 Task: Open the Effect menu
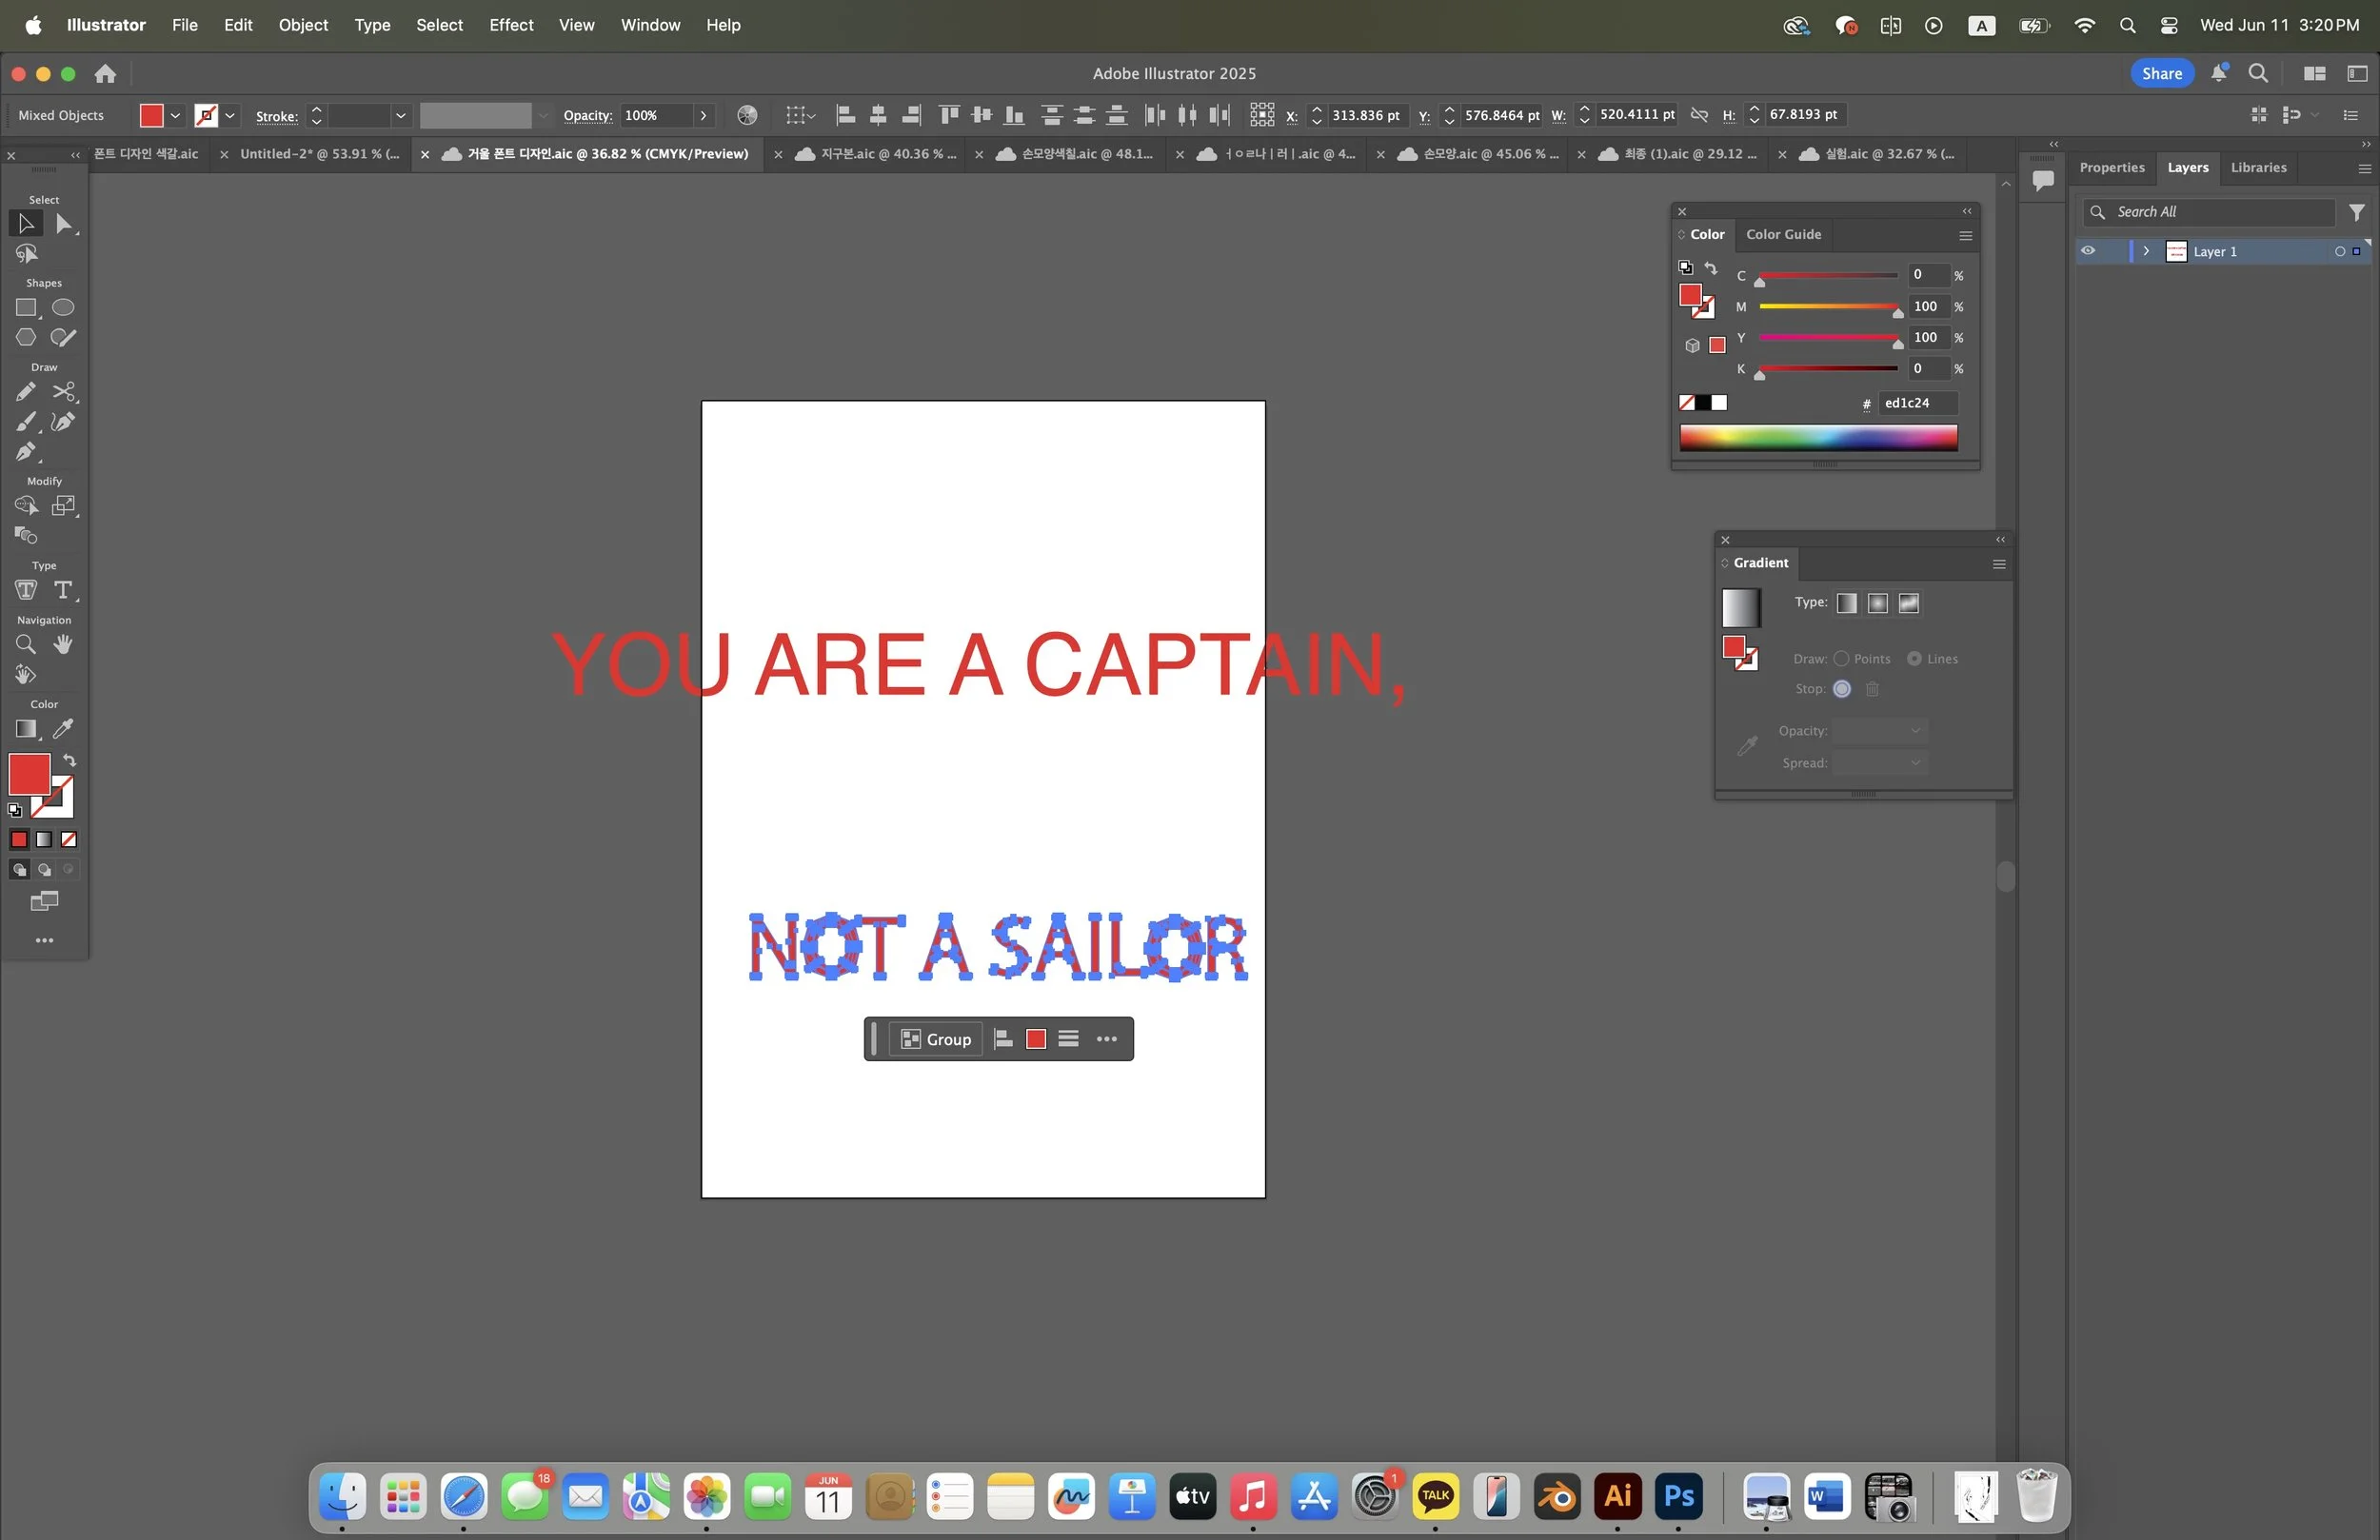[x=510, y=25]
